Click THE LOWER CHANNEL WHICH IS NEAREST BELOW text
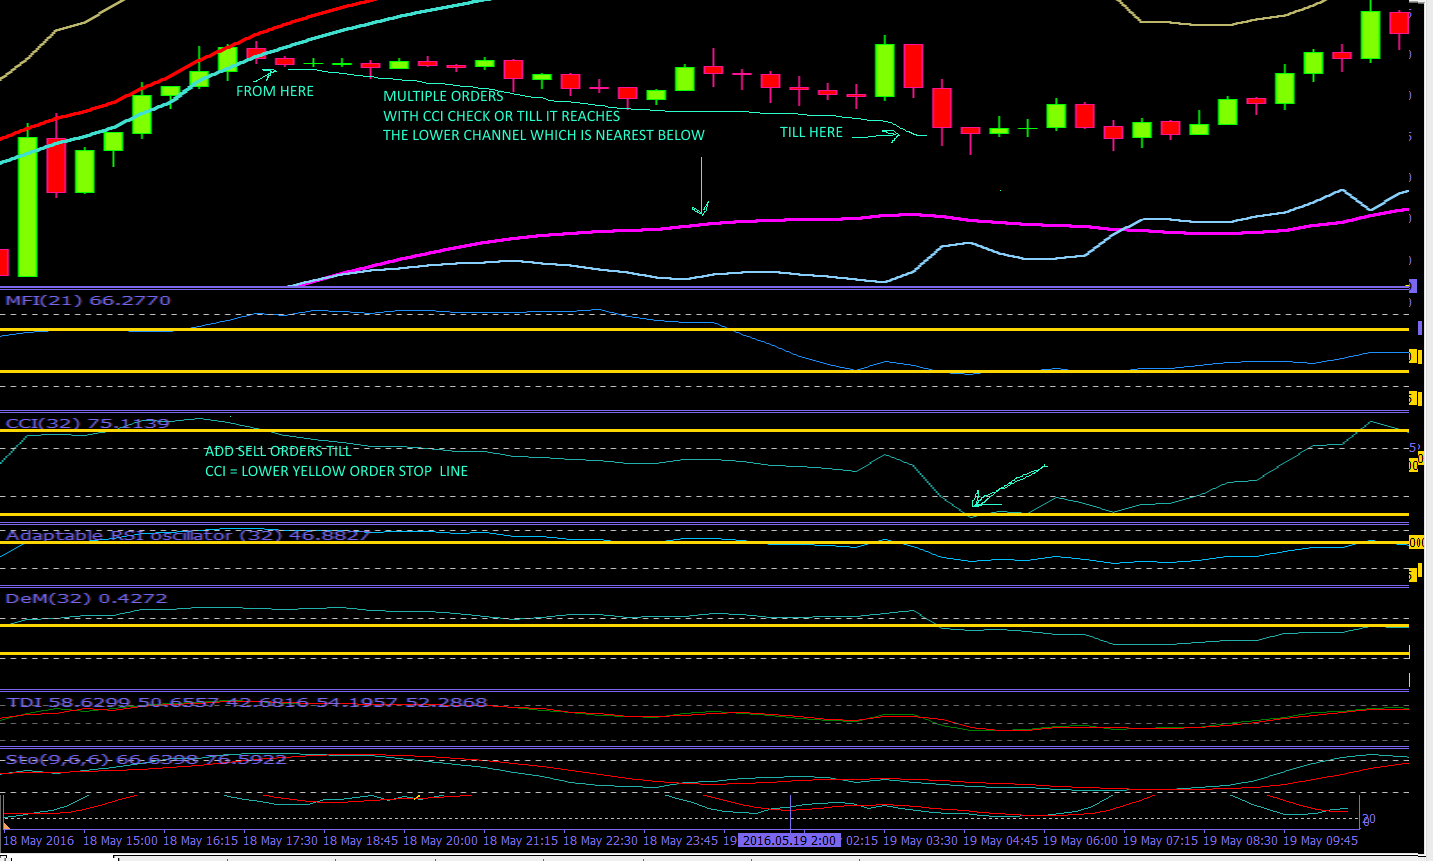The width and height of the screenshot is (1449, 861). (x=543, y=135)
